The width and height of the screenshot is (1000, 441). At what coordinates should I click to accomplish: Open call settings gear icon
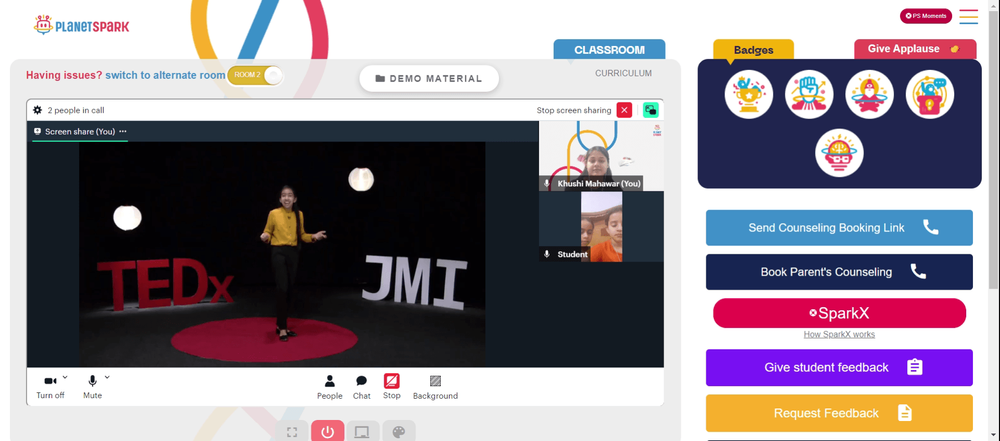click(38, 110)
